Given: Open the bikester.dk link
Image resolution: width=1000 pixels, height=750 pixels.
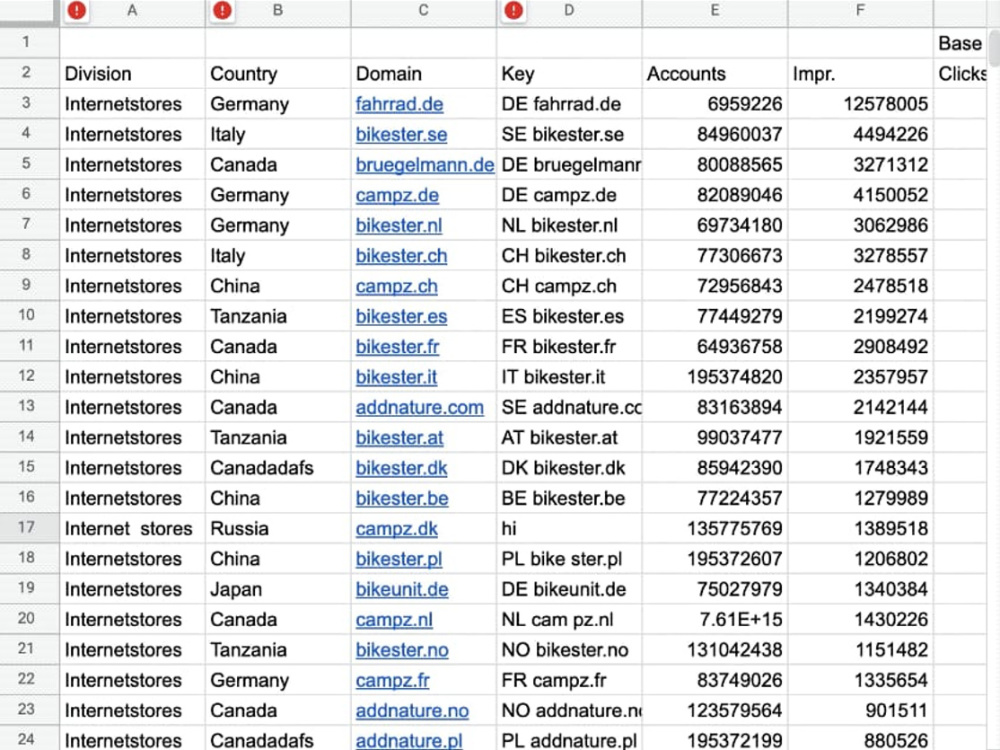Looking at the screenshot, I should (401, 468).
